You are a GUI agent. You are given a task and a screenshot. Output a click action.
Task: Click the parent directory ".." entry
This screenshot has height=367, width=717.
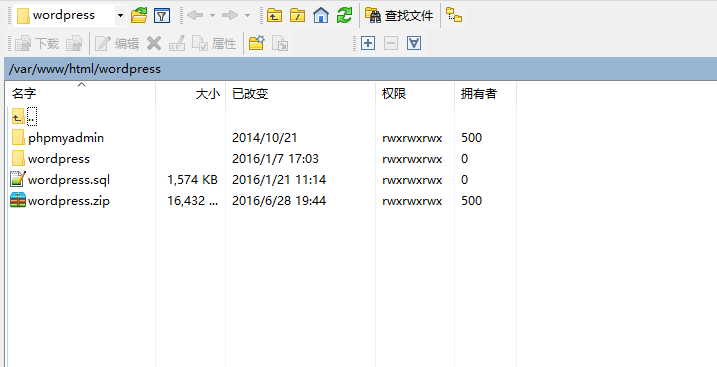(24, 117)
